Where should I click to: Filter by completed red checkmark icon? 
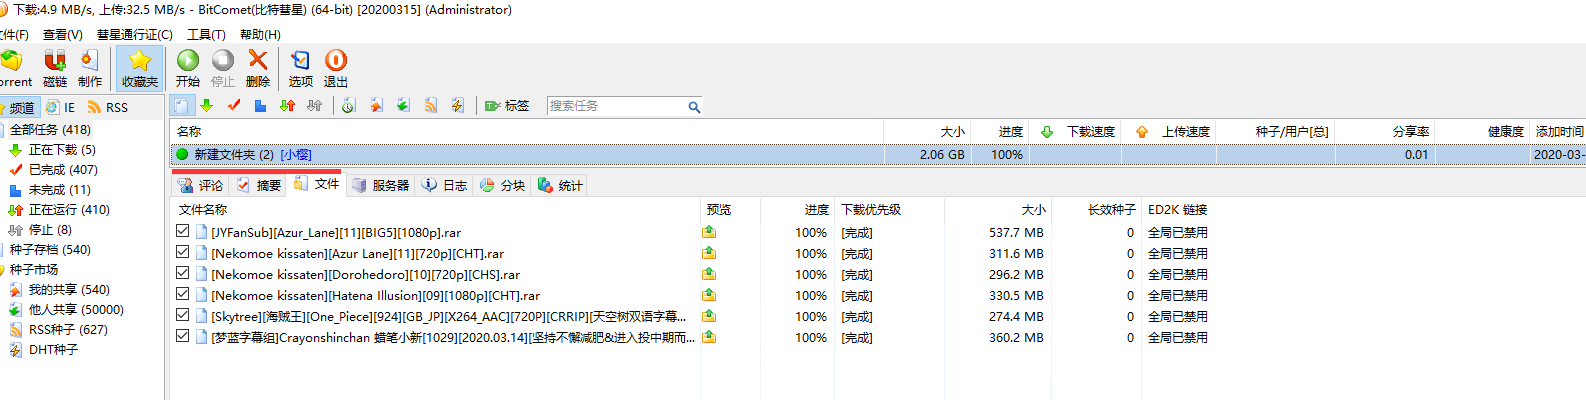[234, 106]
